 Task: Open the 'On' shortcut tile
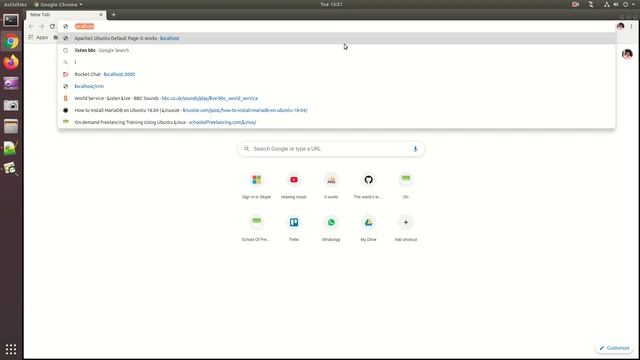point(406,186)
